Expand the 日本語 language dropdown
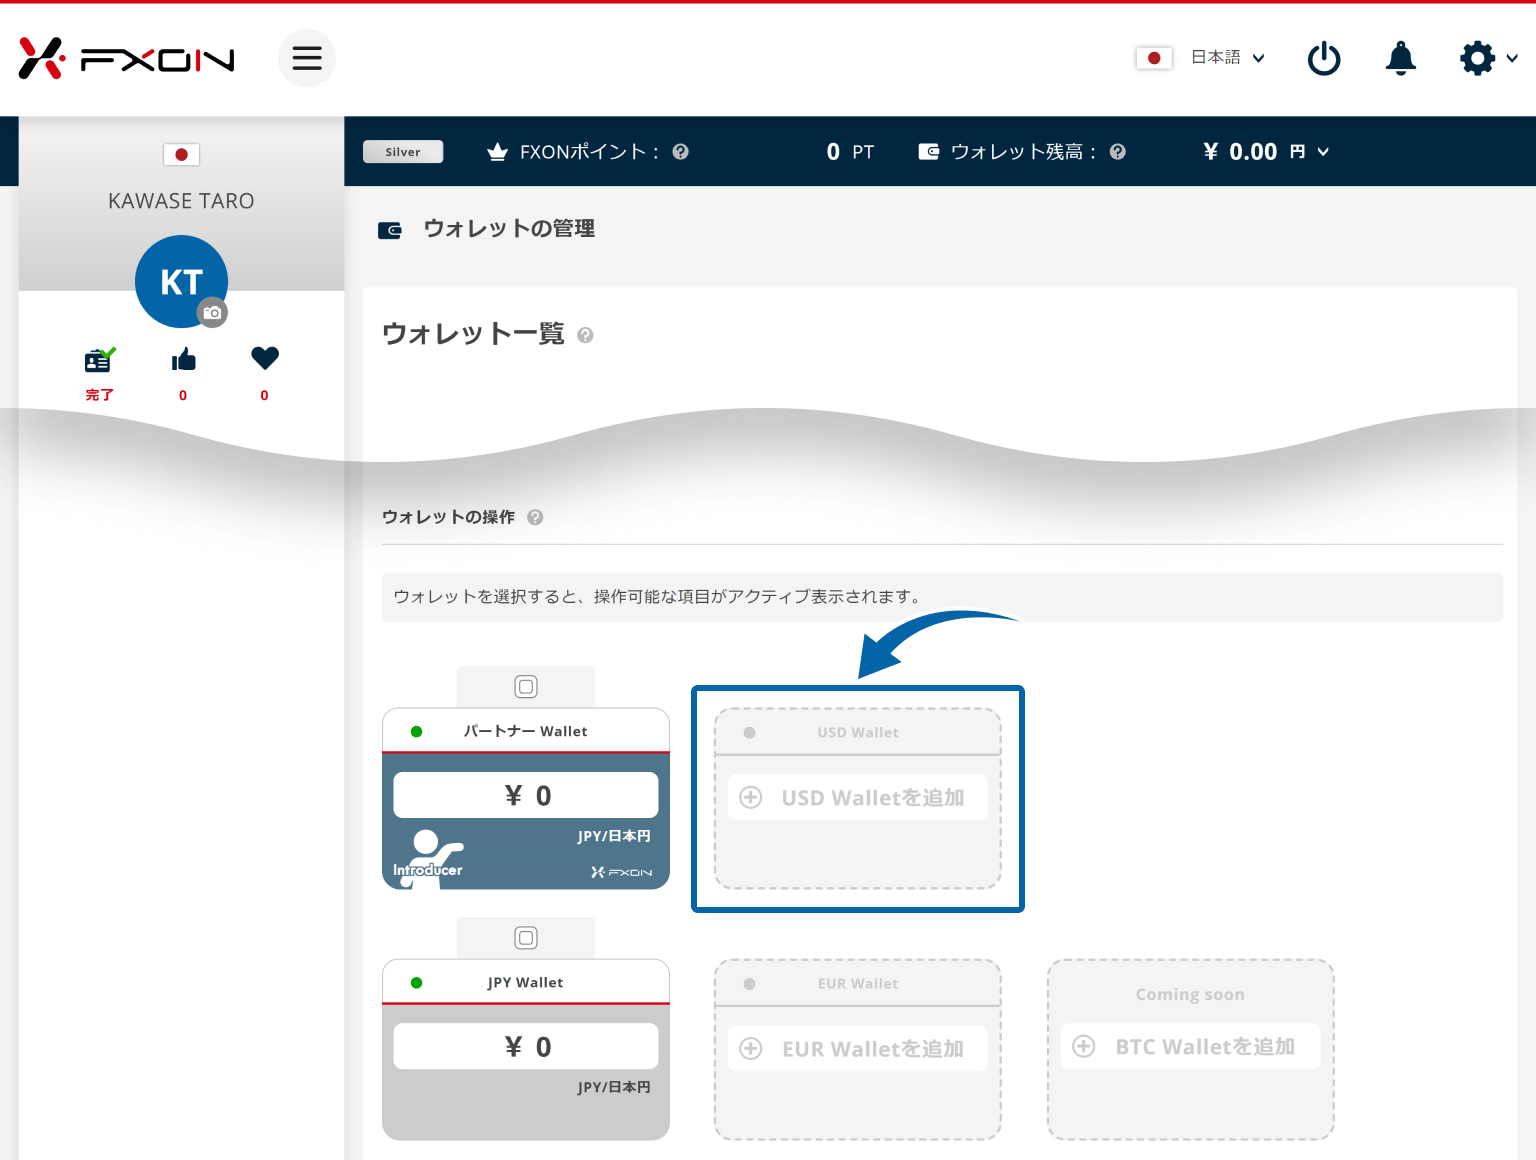Screen dimensions: 1536x1160 pyautogui.click(x=1228, y=58)
